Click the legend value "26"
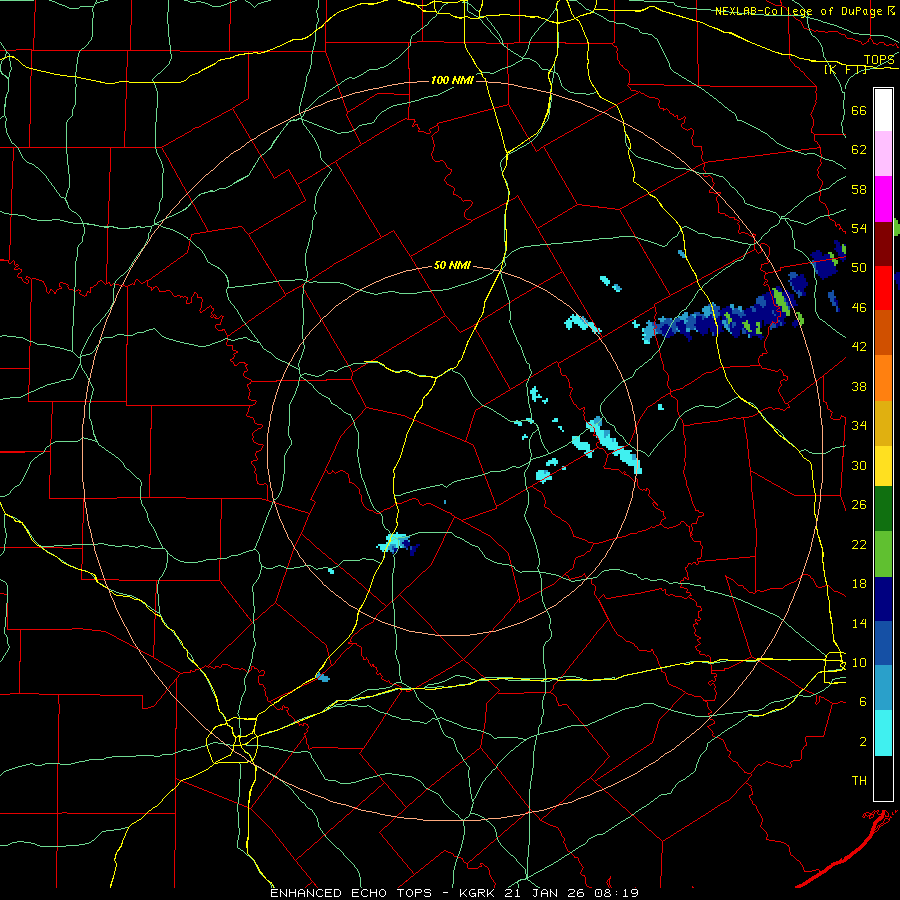 tap(859, 505)
